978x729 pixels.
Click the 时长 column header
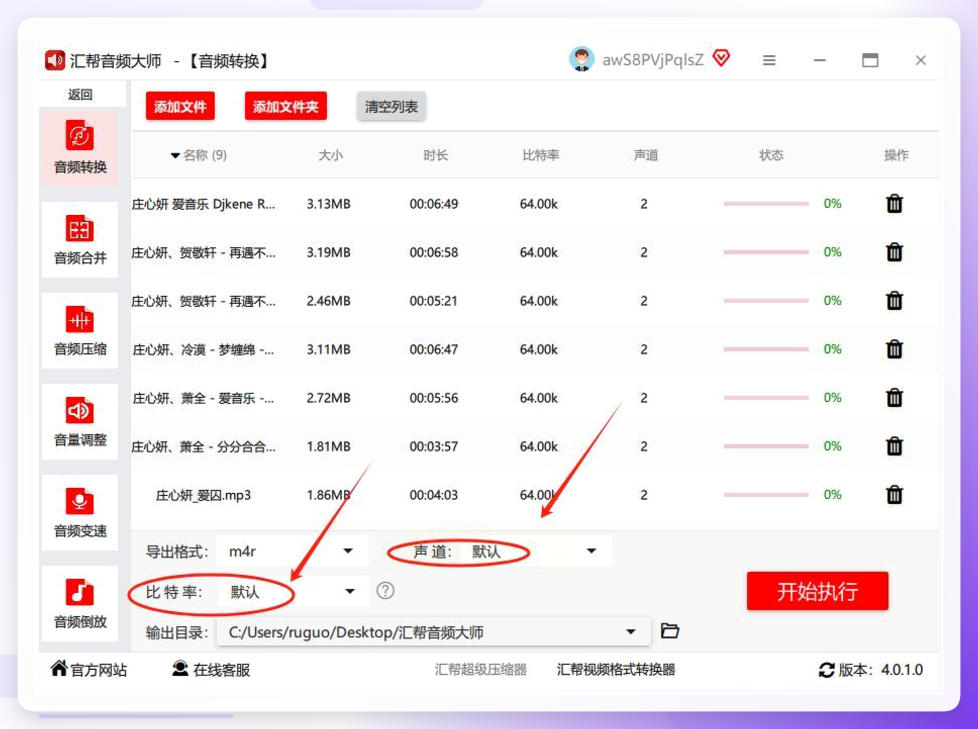click(x=435, y=155)
